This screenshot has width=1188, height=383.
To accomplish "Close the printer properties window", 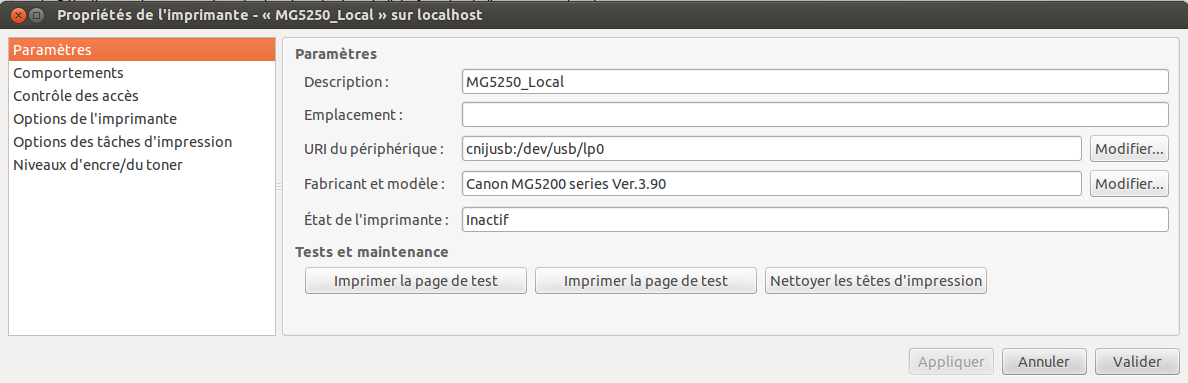I will tap(19, 14).
